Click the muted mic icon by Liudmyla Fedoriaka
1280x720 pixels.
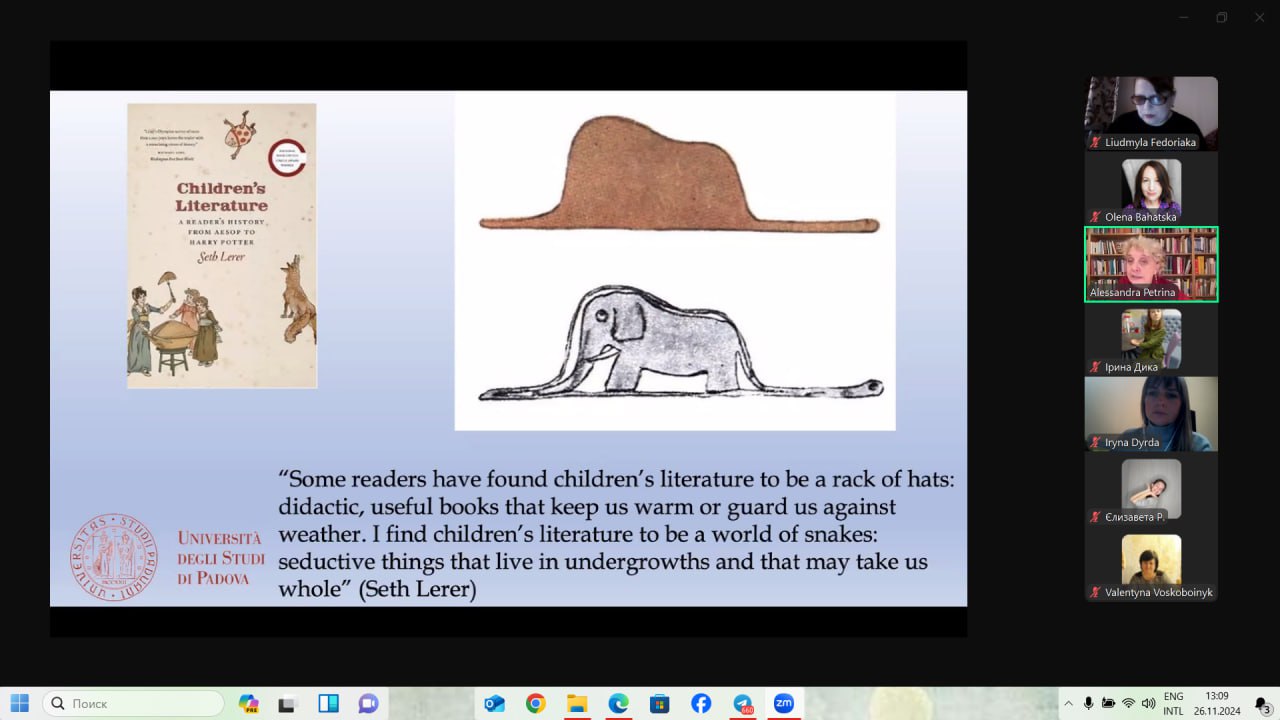[1095, 143]
